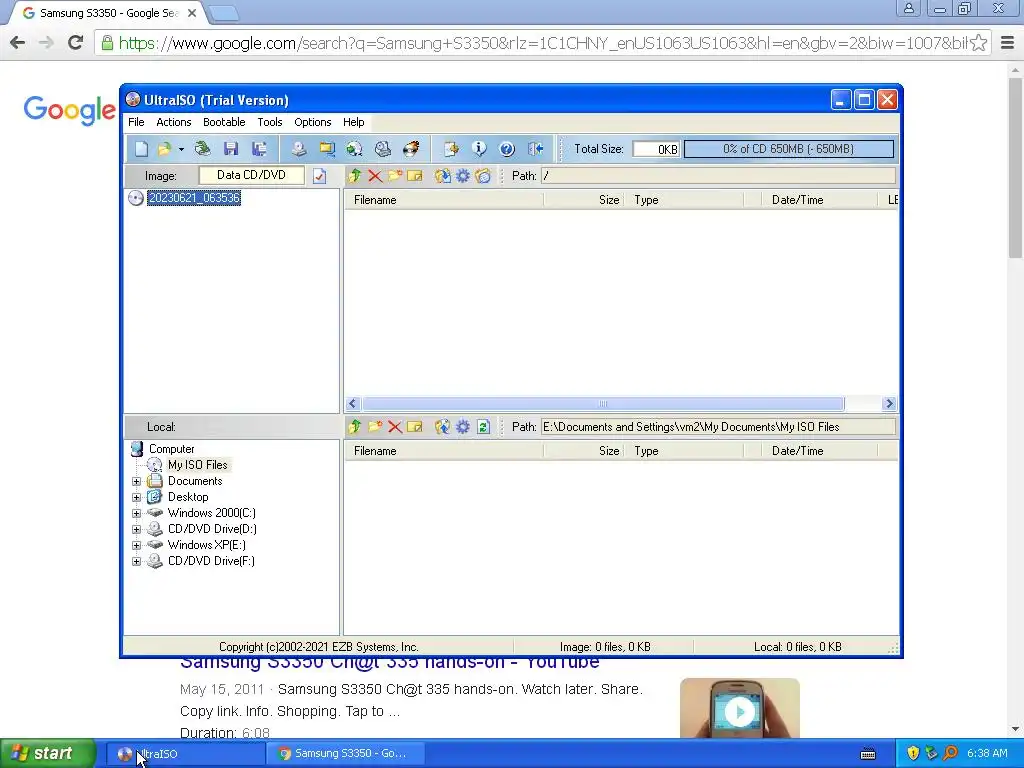Select My ISO Files in the Local tree
1024x768 pixels.
(x=197, y=465)
